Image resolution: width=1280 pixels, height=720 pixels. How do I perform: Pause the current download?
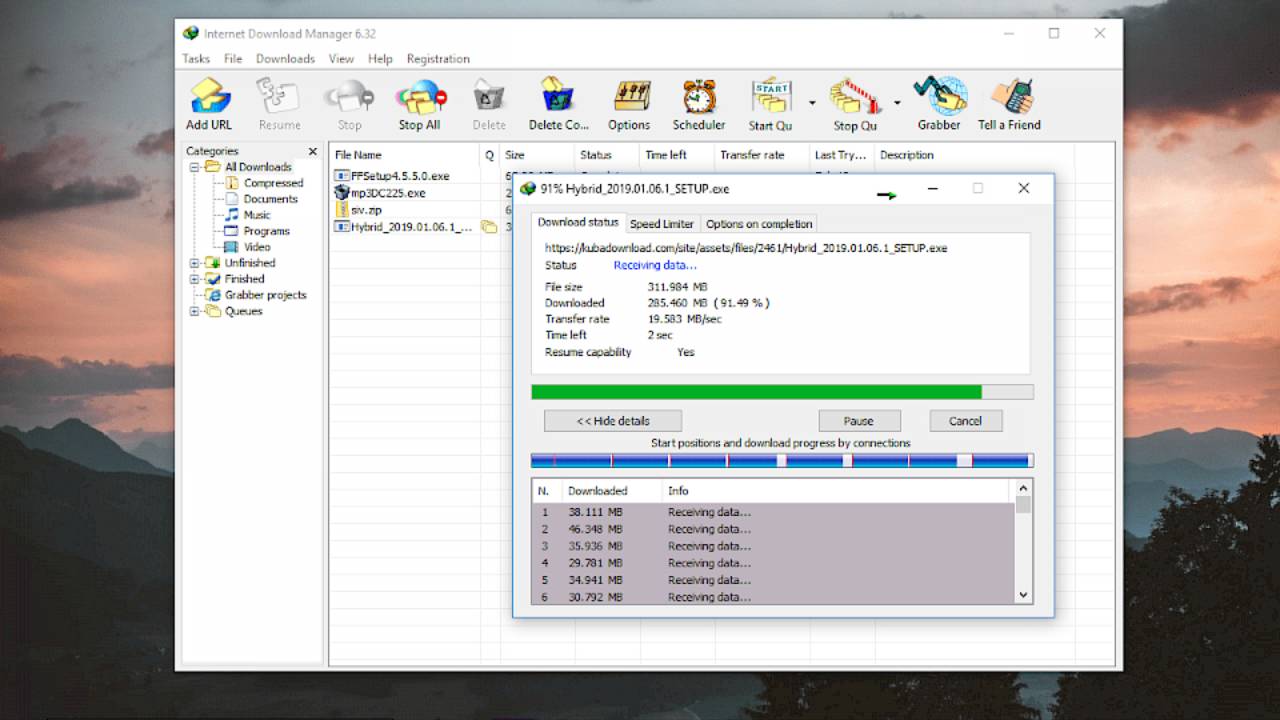click(x=859, y=421)
